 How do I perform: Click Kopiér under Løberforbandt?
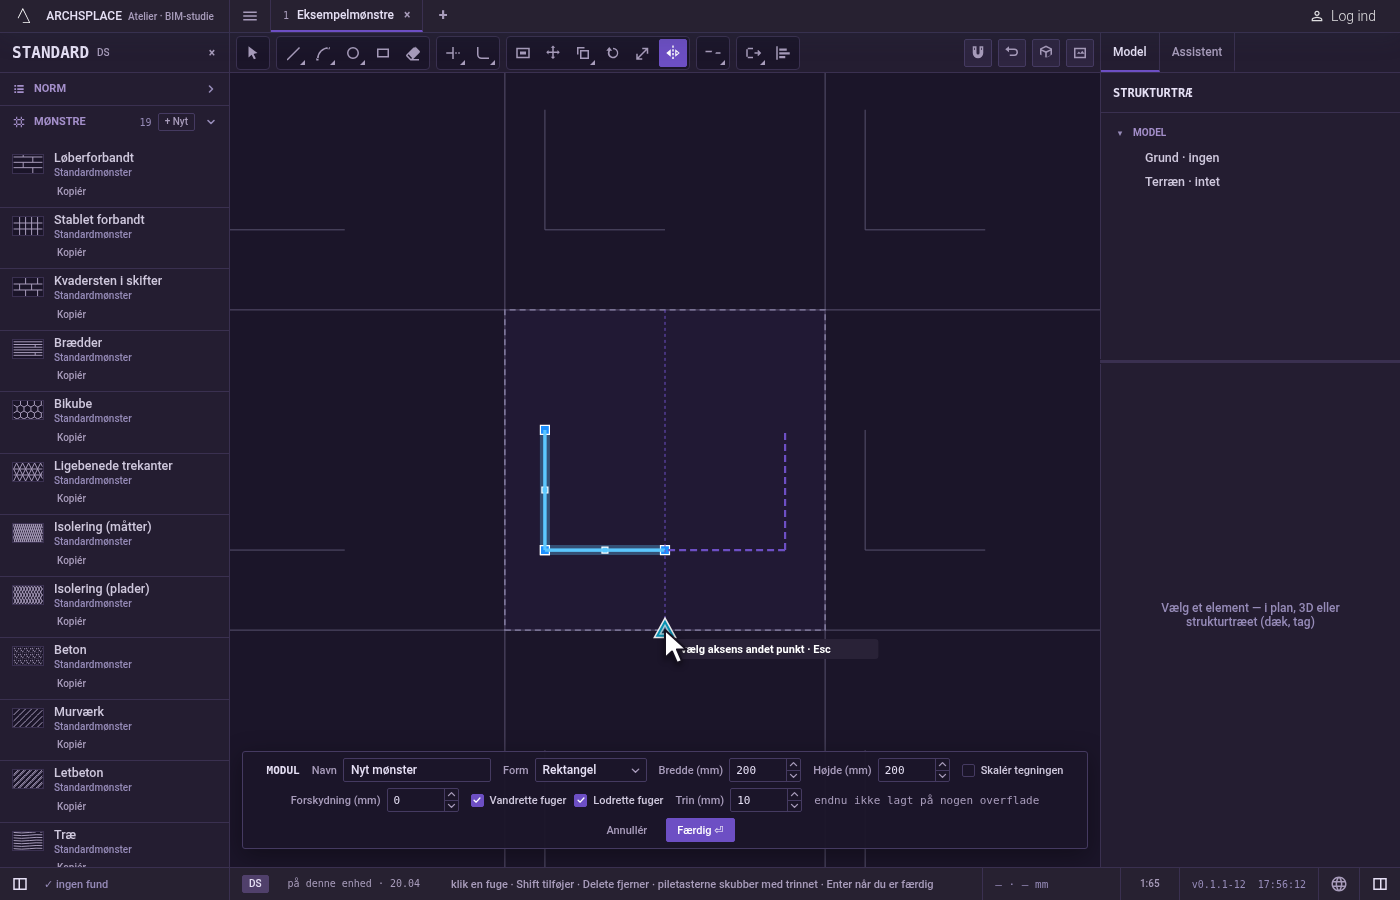tap(71, 191)
